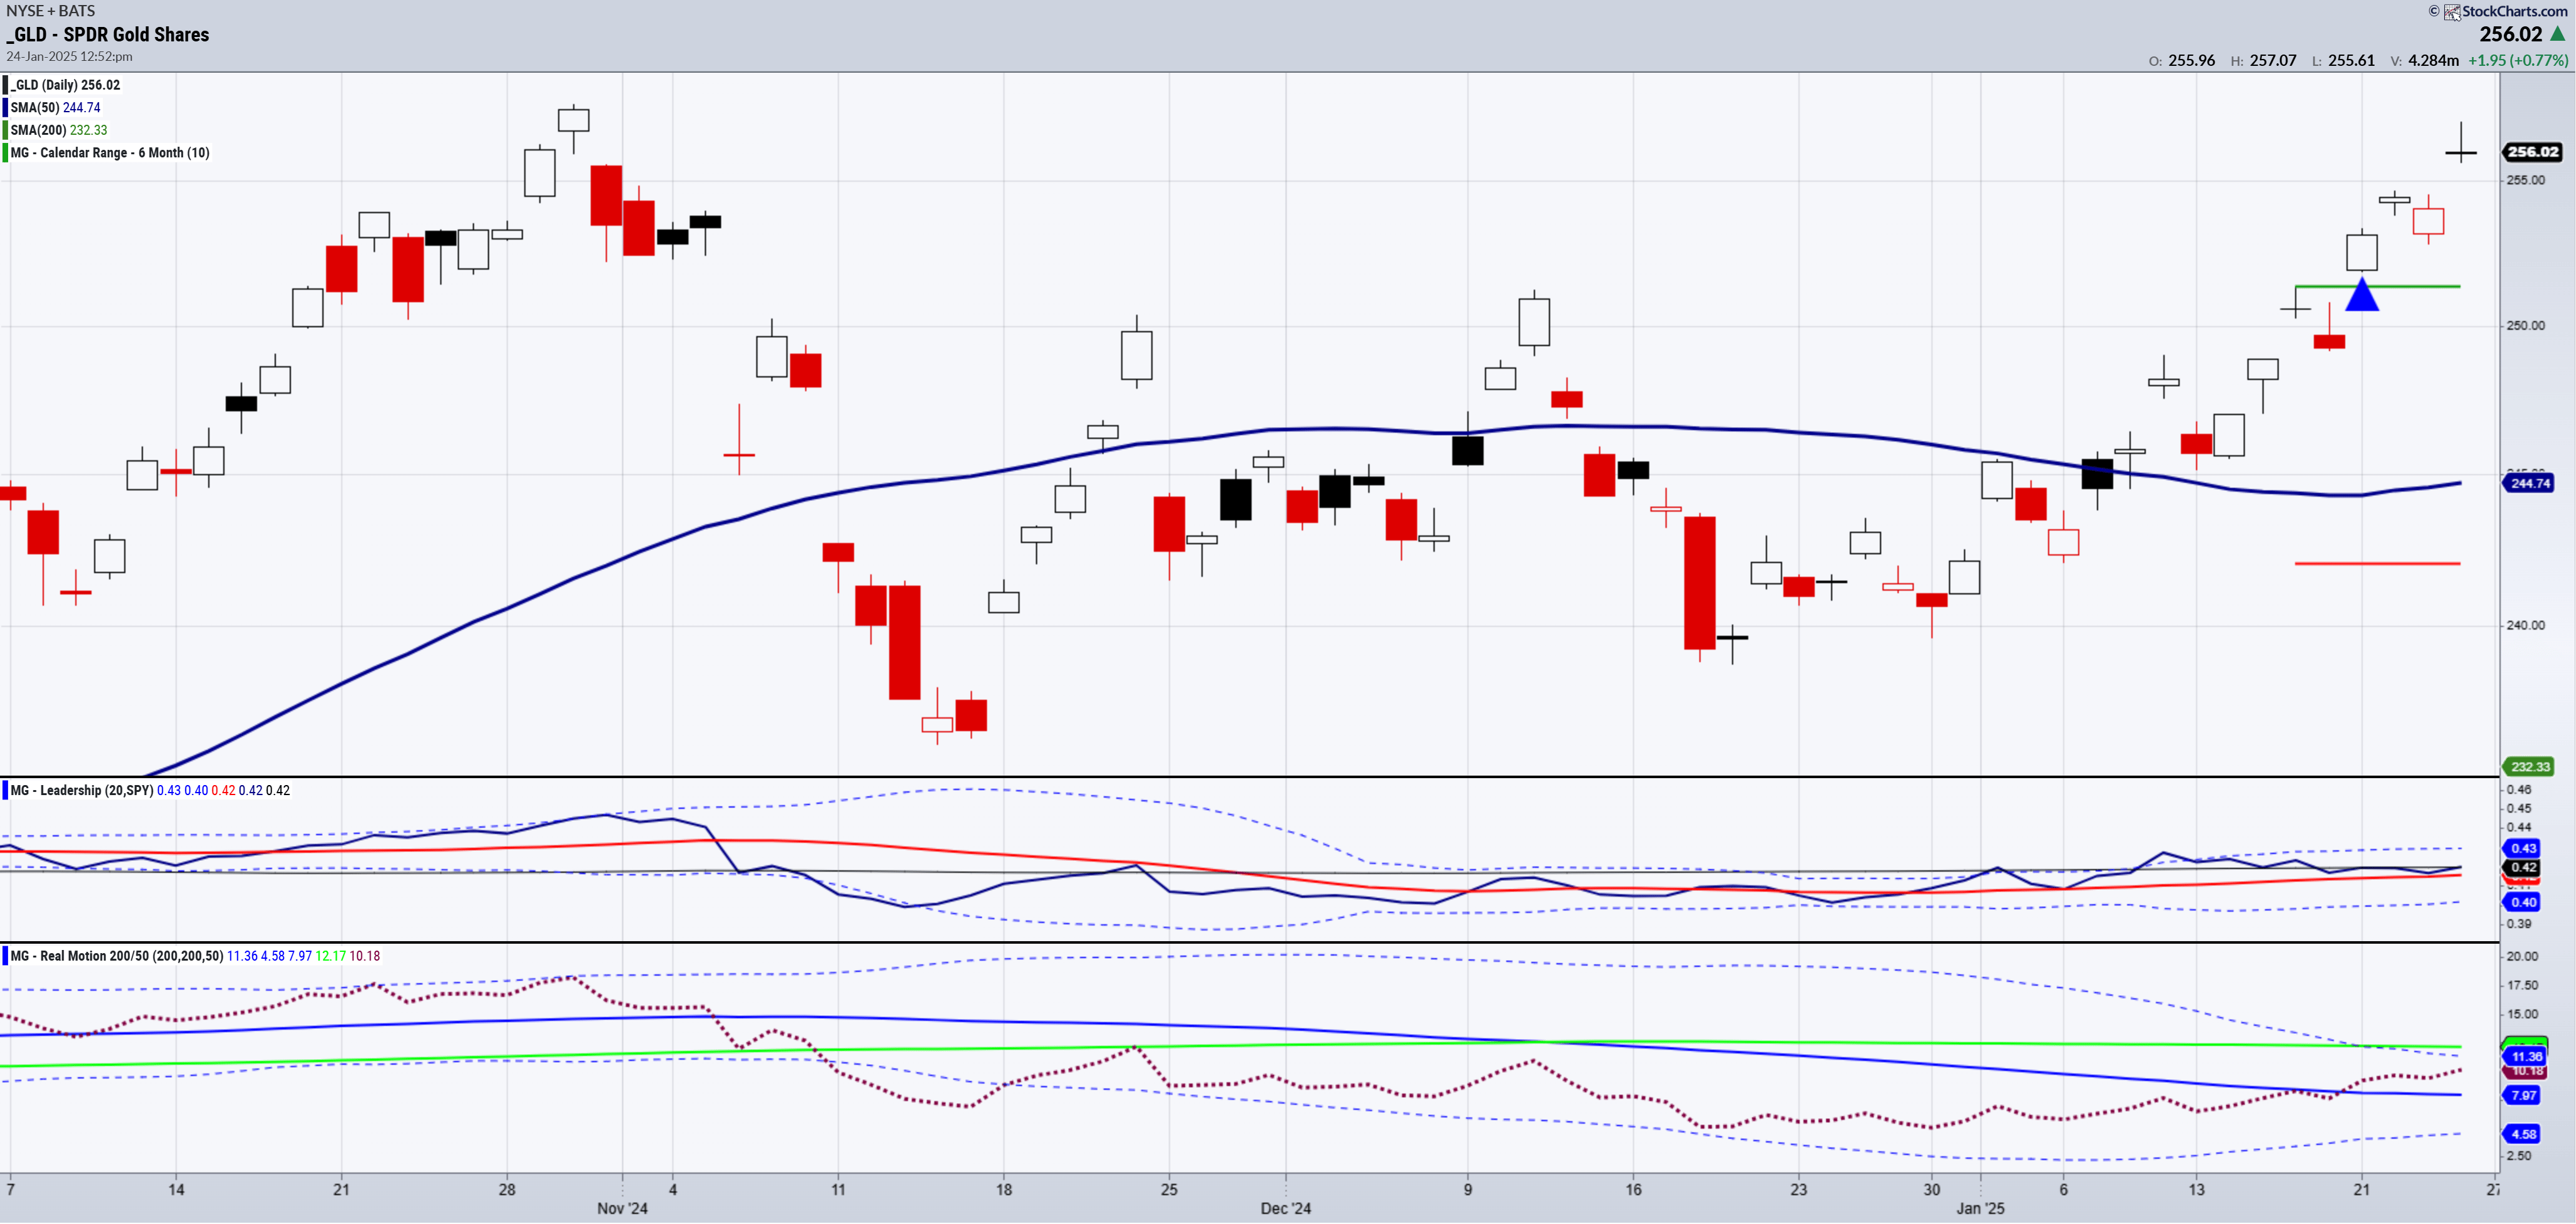The width and height of the screenshot is (2576, 1224).
Task: Click the MG - Calendar Range legend entry
Action: click(x=110, y=153)
